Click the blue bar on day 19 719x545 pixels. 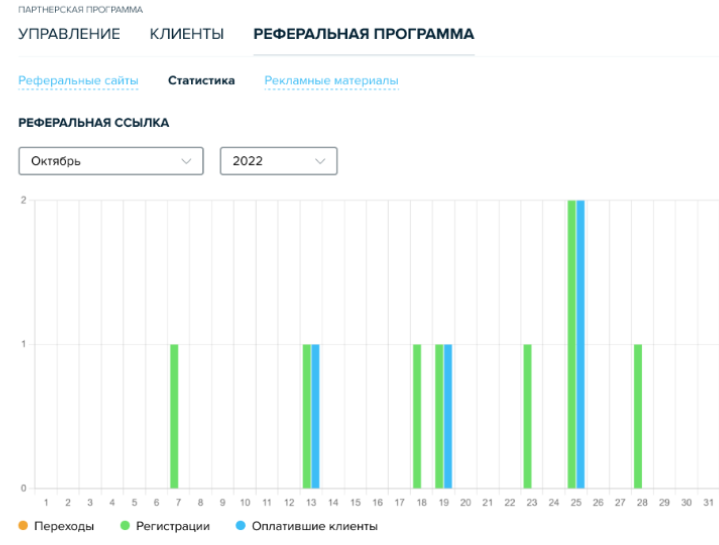point(448,416)
